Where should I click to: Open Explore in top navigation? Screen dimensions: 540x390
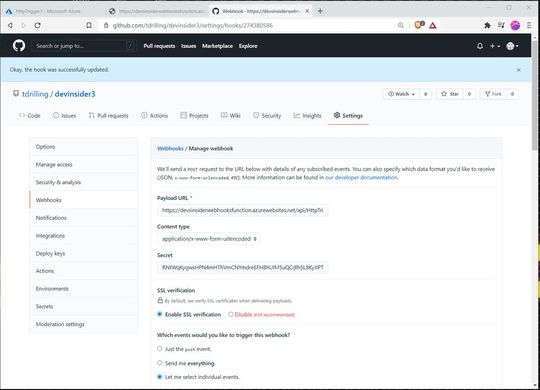pyautogui.click(x=248, y=46)
